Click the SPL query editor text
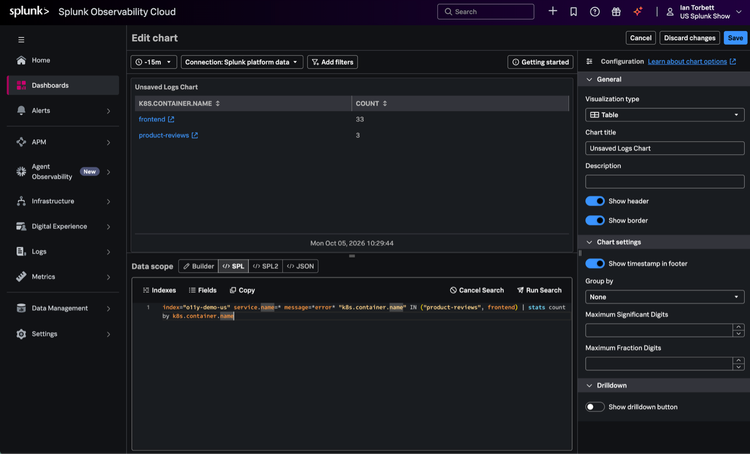Image resolution: width=750 pixels, height=455 pixels. click(x=364, y=311)
